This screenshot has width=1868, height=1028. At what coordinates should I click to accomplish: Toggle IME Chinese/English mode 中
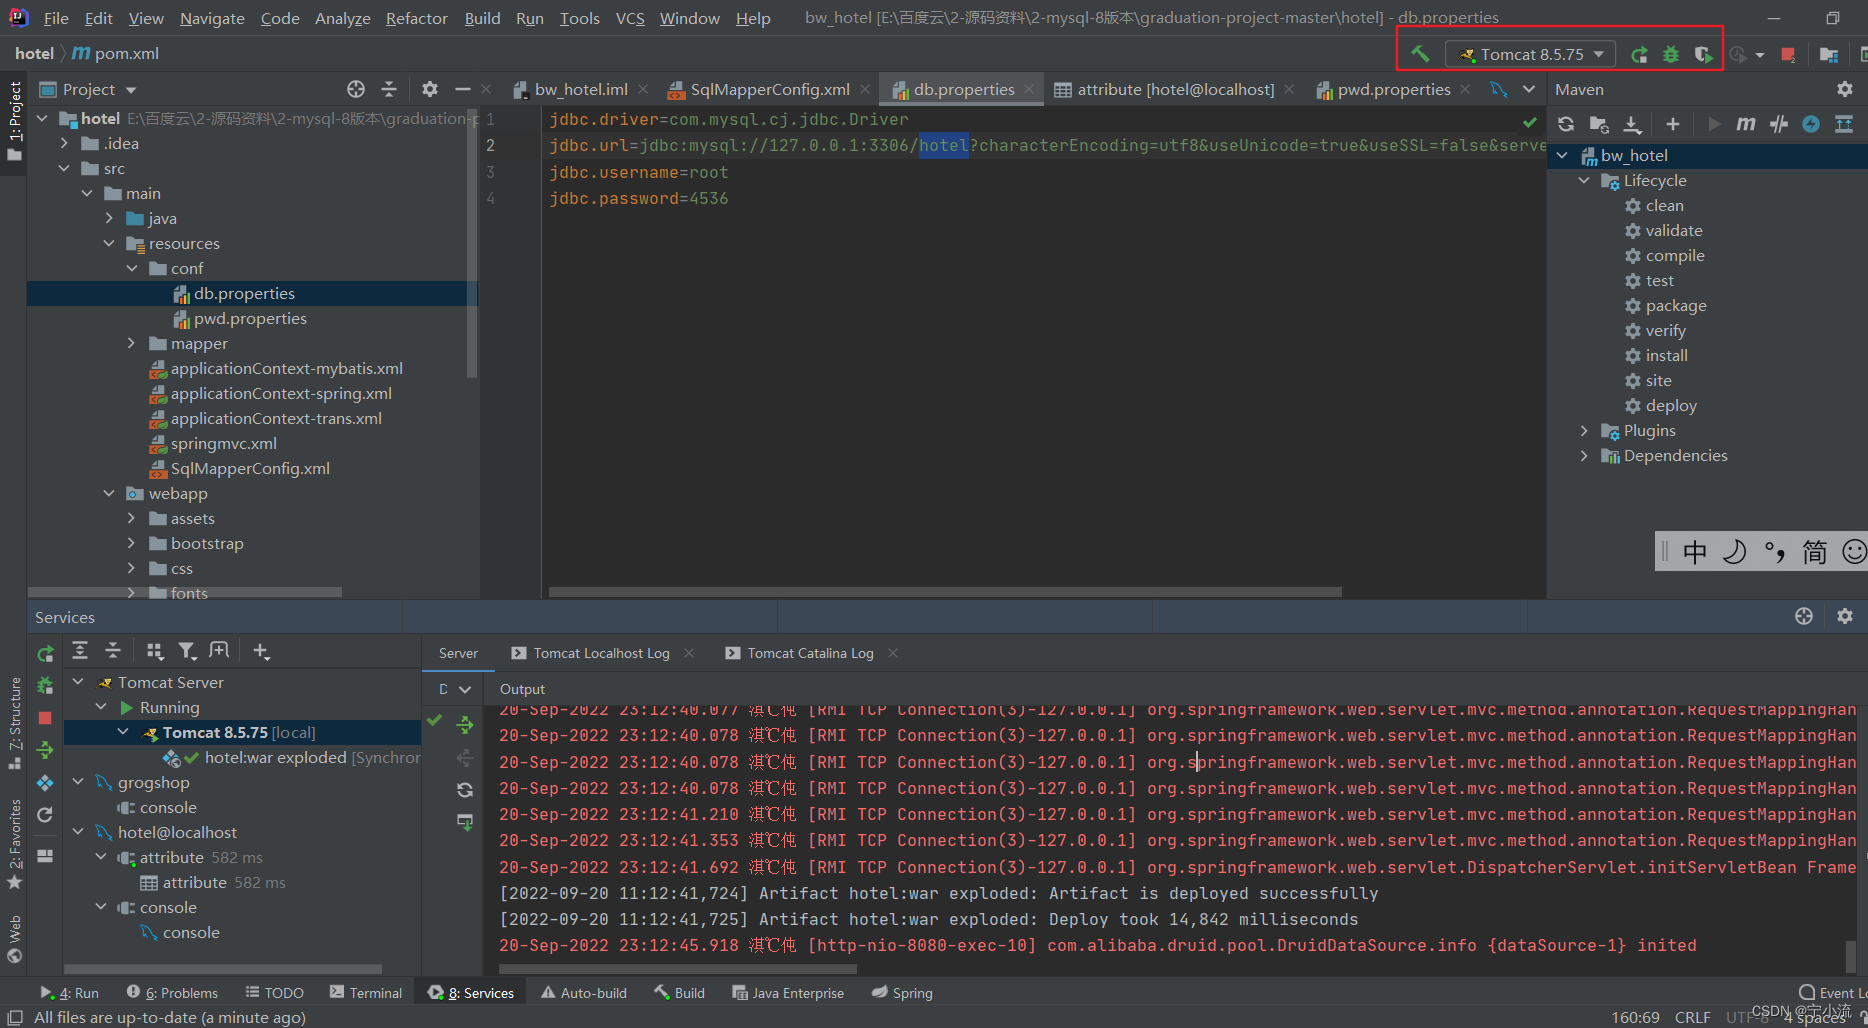(x=1695, y=552)
